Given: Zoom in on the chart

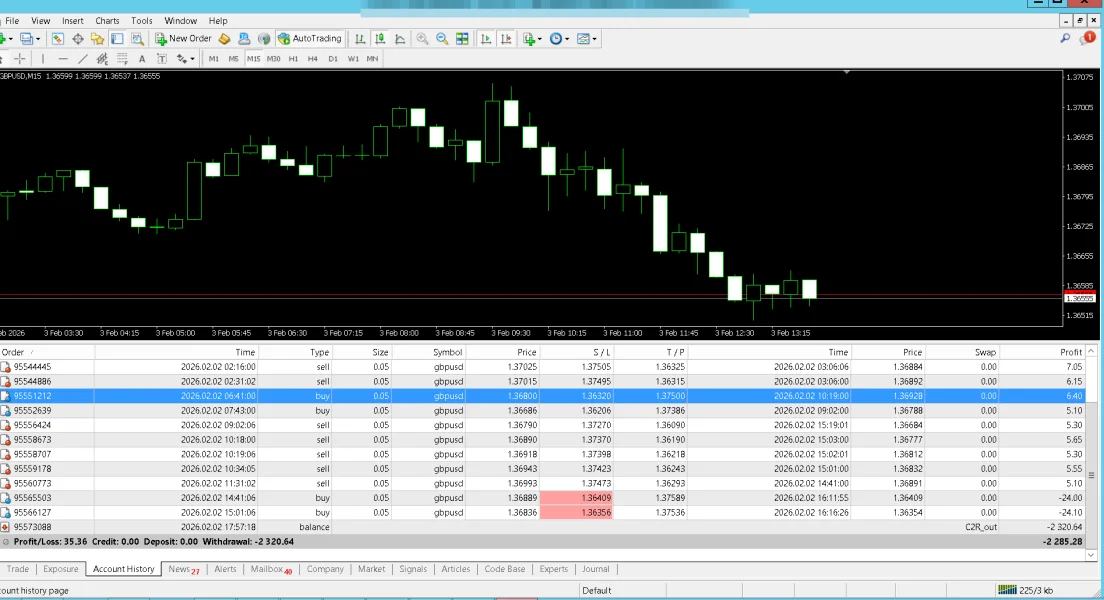Looking at the screenshot, I should (x=422, y=39).
